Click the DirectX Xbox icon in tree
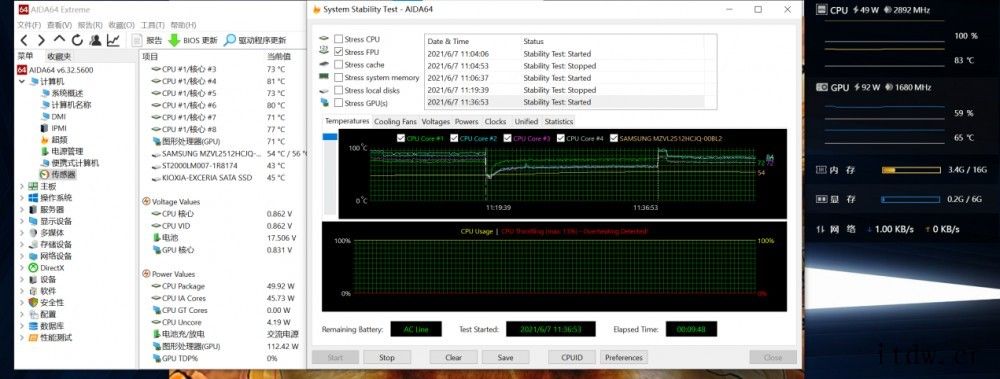Viewport: 1000px width, 379px height. coord(34,267)
